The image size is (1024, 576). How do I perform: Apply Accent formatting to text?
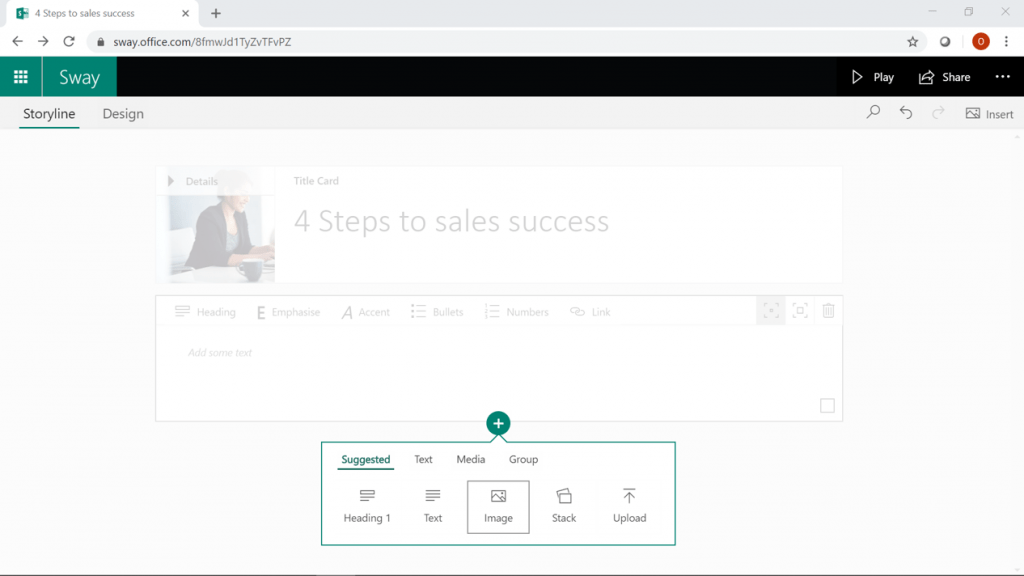tap(366, 311)
